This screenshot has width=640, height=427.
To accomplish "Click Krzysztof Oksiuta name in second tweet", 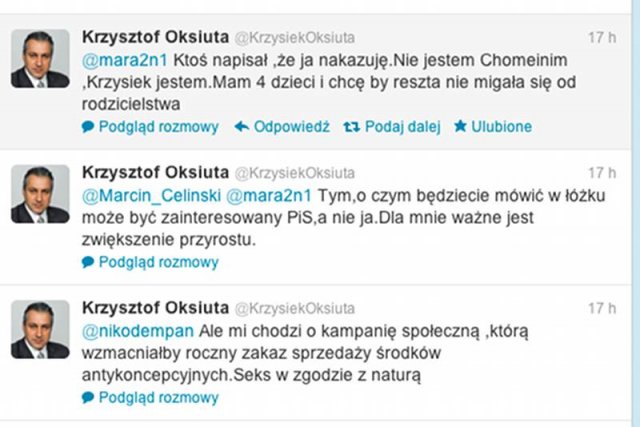I will click(x=153, y=172).
